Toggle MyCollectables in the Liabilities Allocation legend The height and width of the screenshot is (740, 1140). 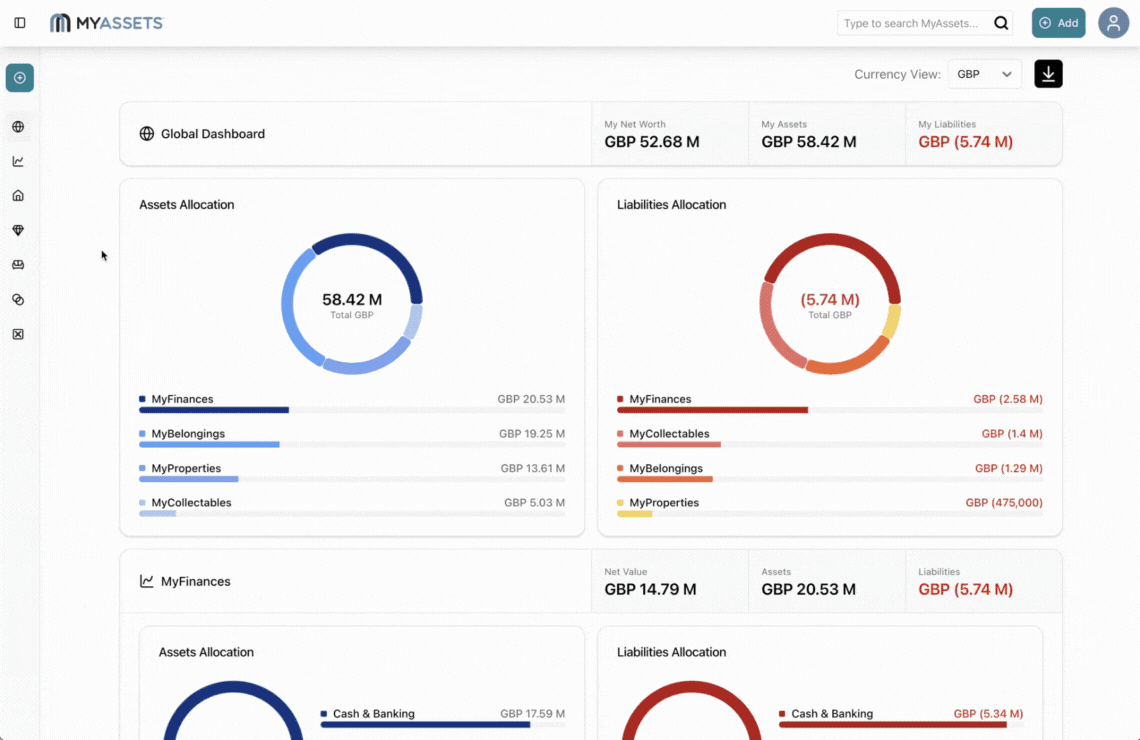(667, 433)
